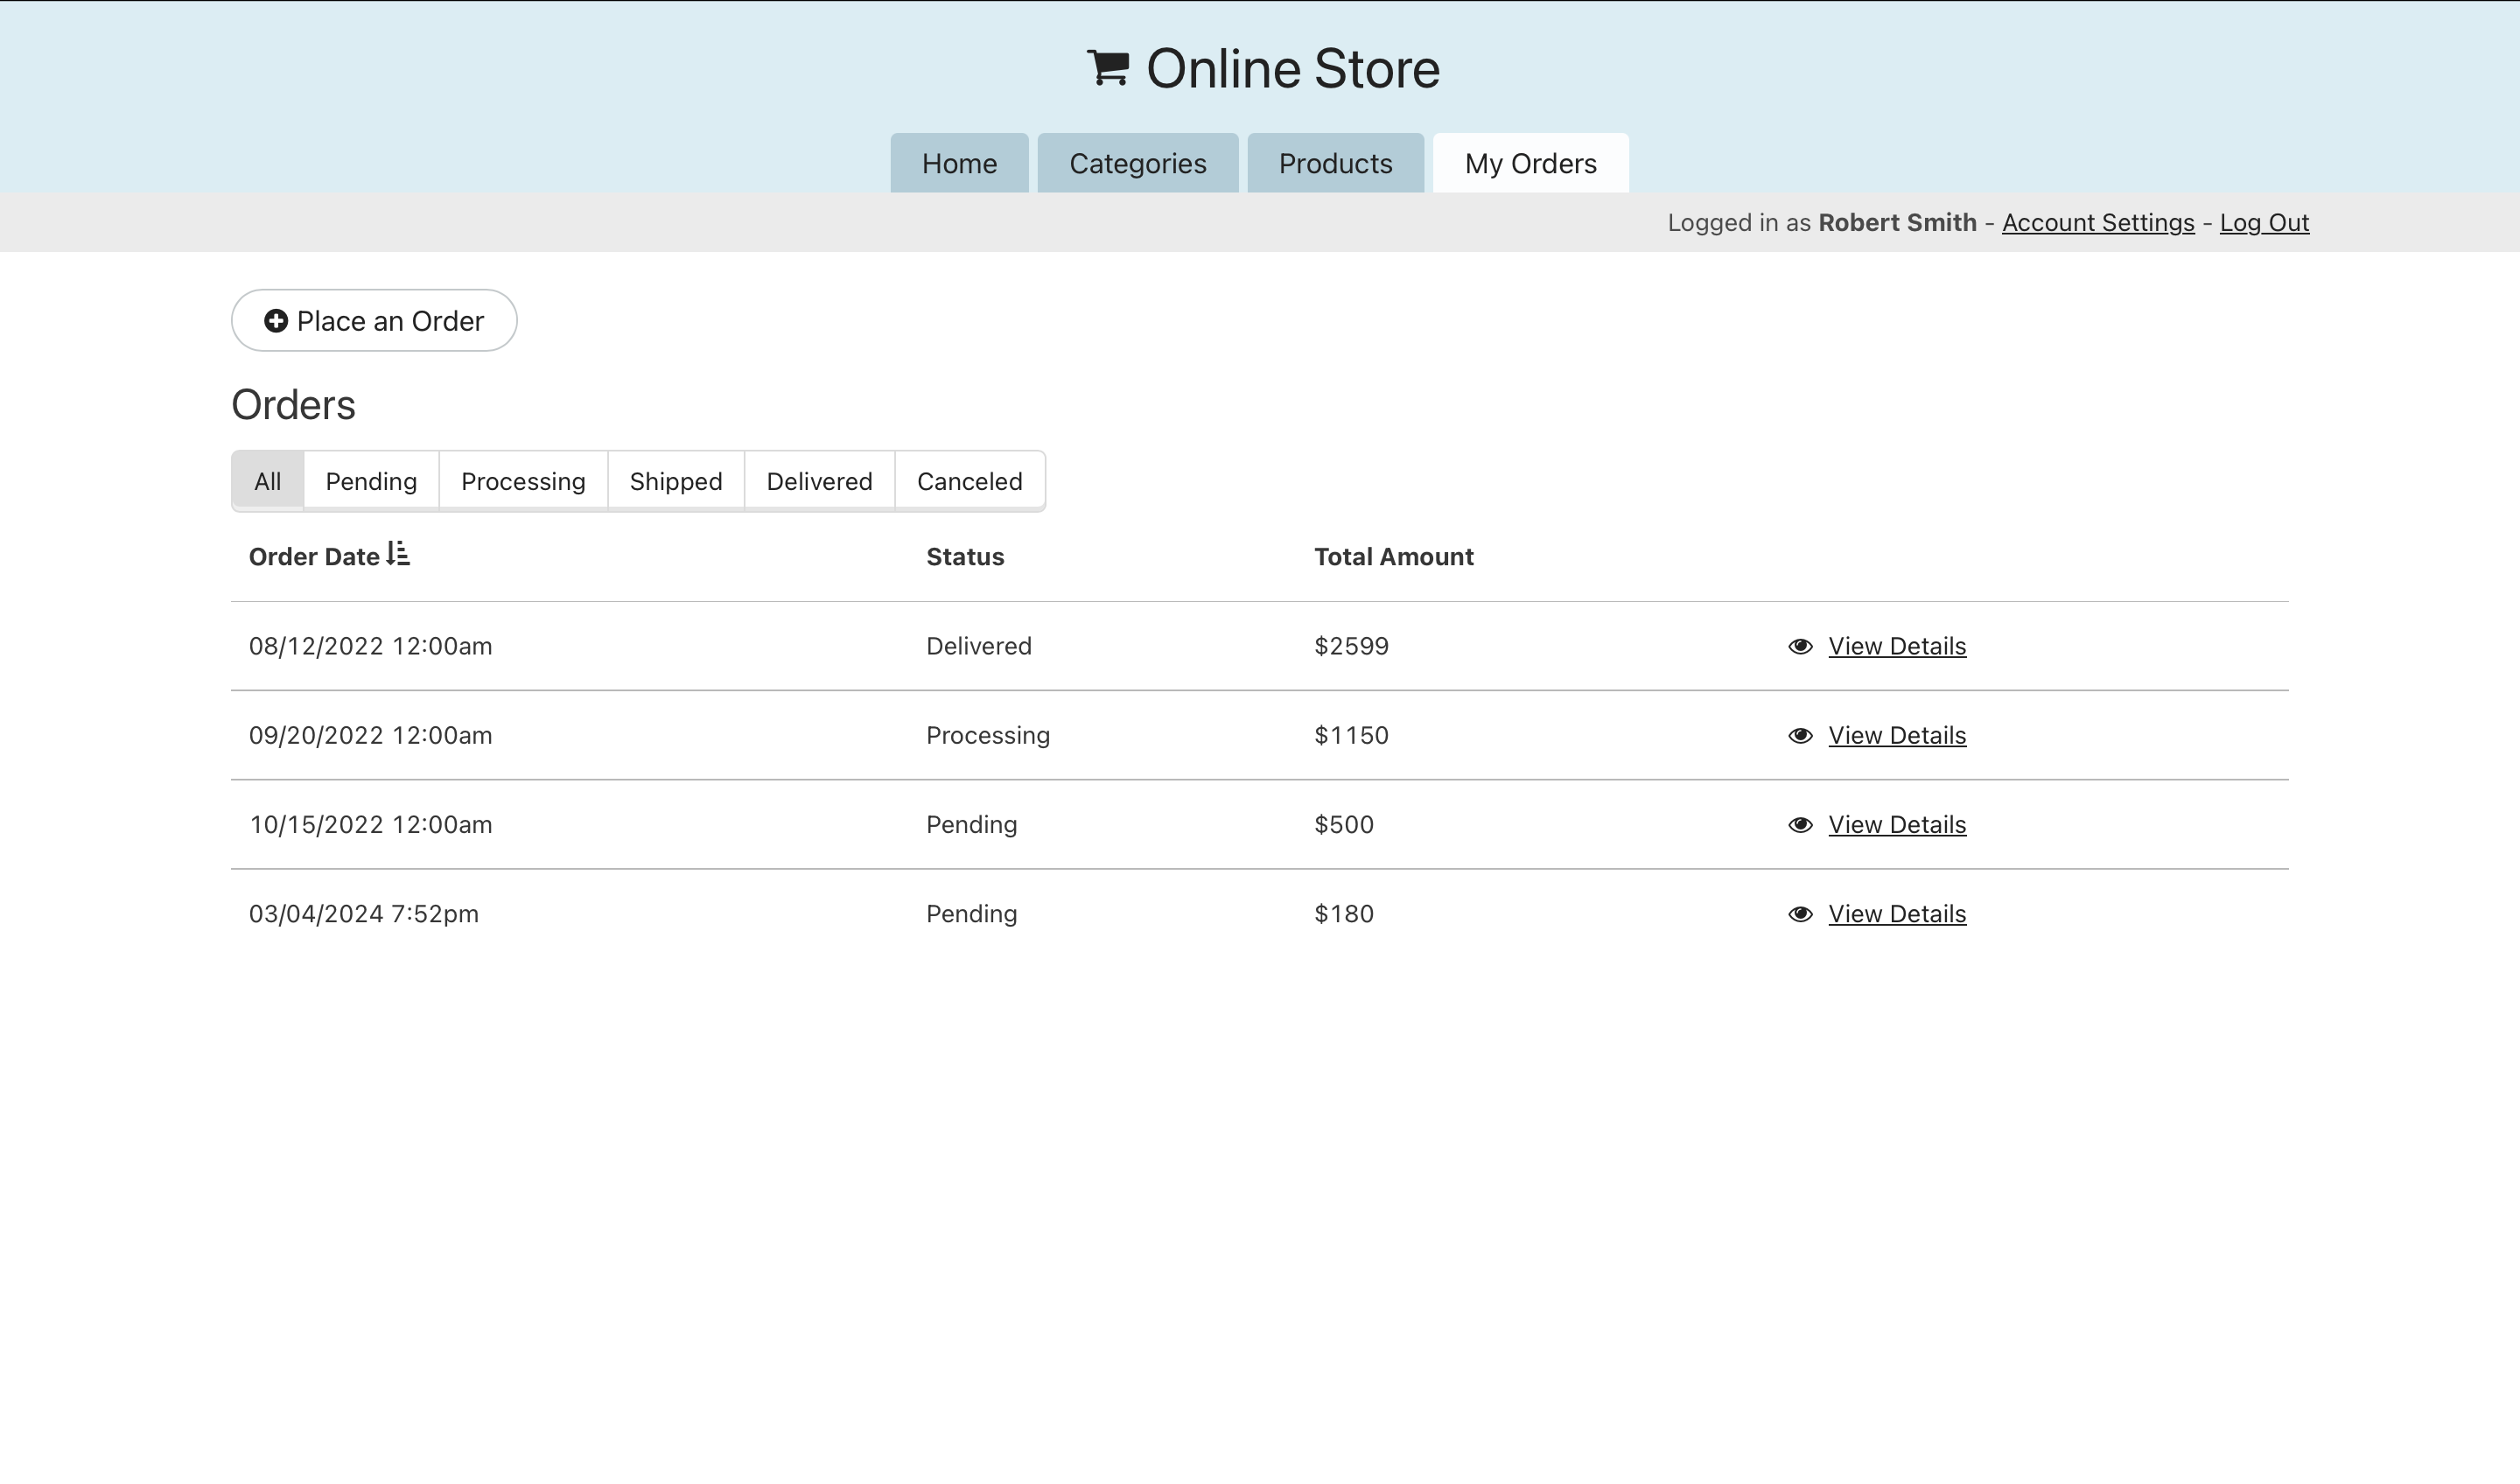Image resolution: width=2520 pixels, height=1484 pixels.
Task: View Details of 03/04/2024 order
Action: pyautogui.click(x=1896, y=914)
